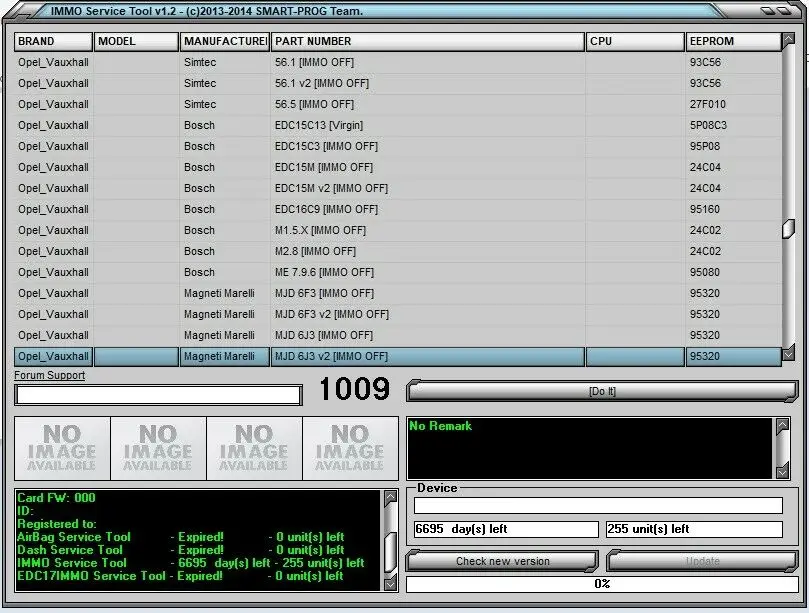Sort by the MODEL column header
The height and width of the screenshot is (613, 809).
136,41
